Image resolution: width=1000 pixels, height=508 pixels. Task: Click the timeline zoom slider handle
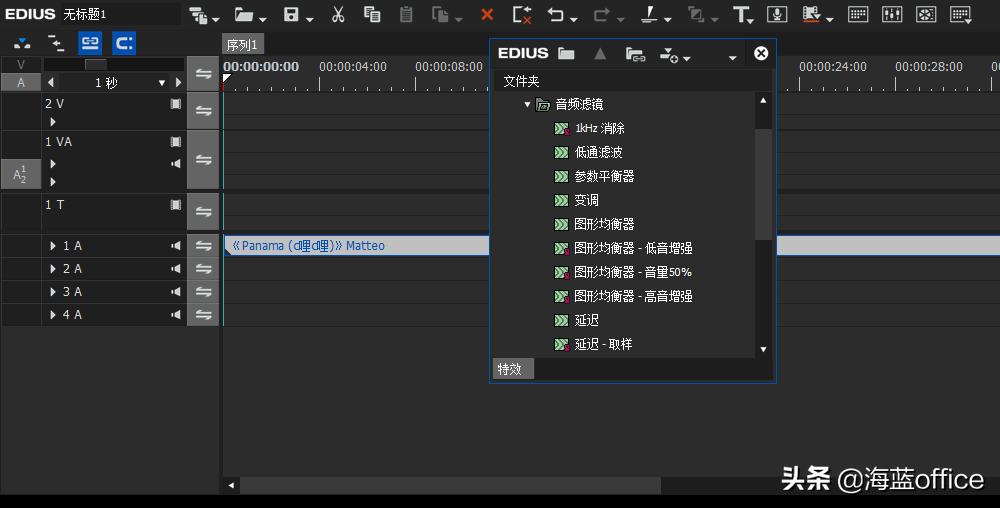(x=95, y=64)
